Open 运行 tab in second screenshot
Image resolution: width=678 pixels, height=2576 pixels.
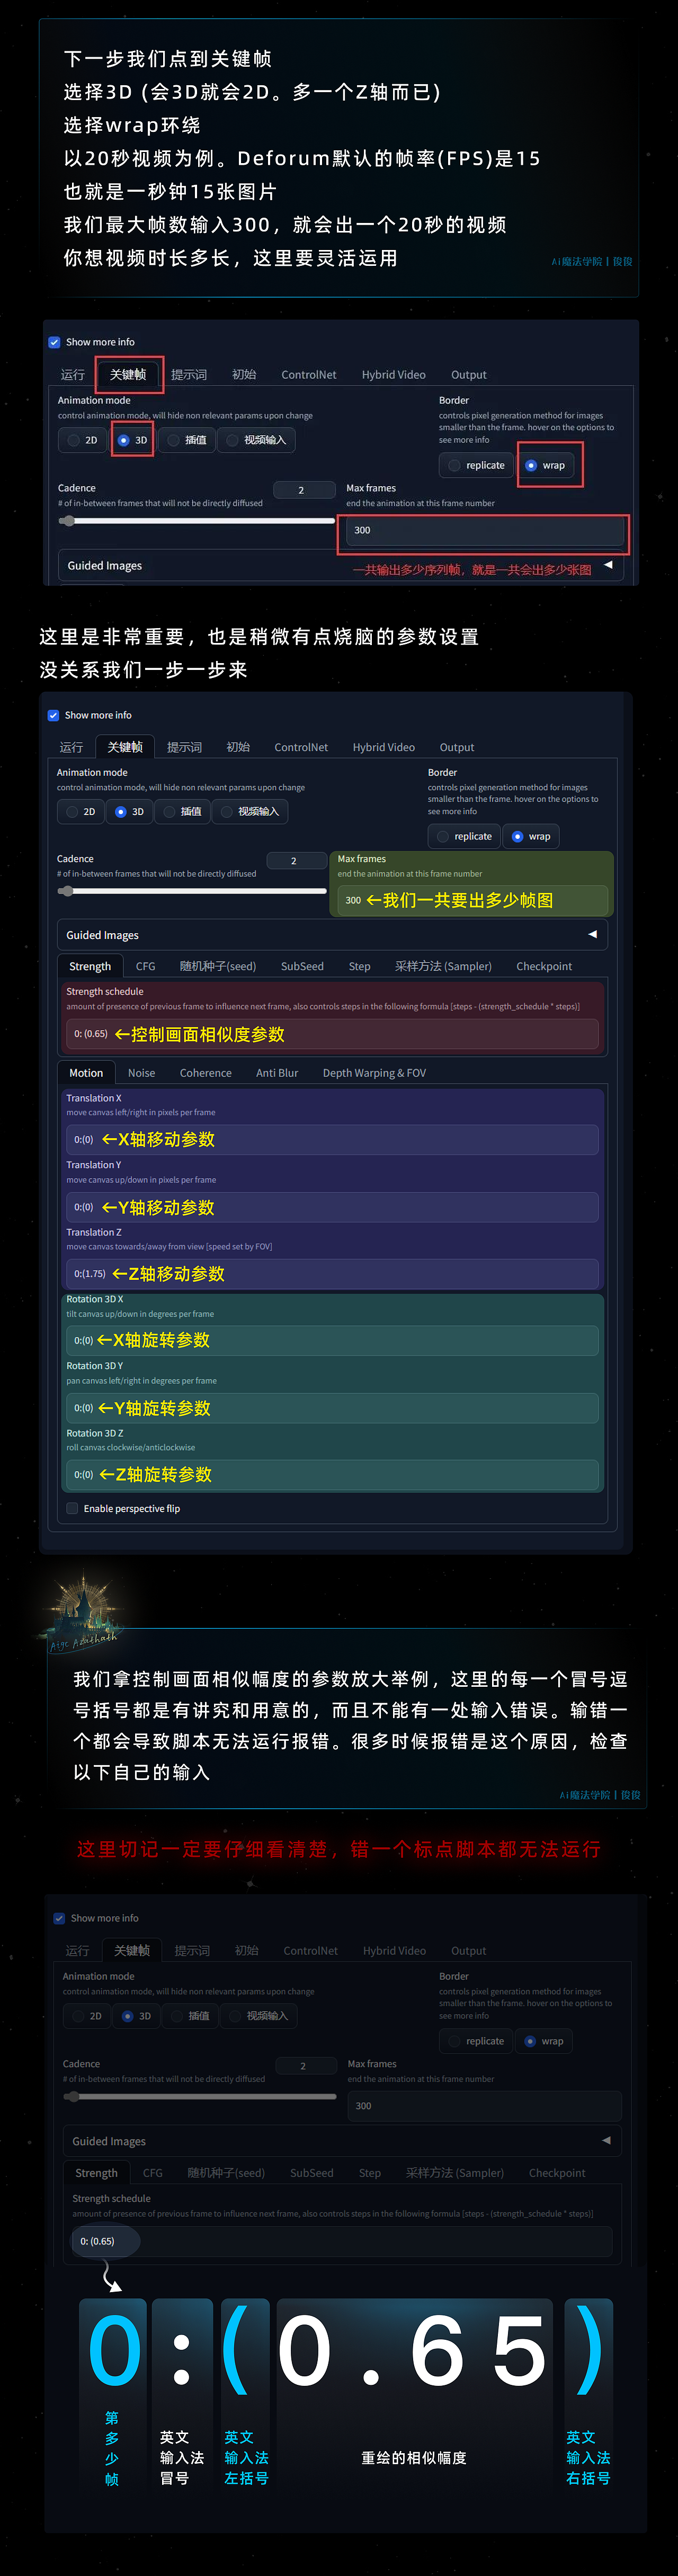tap(71, 747)
